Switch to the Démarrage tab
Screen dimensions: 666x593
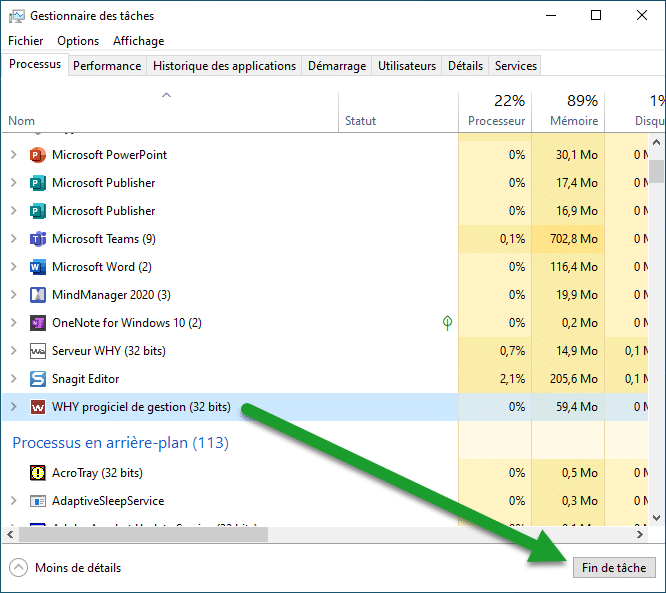click(x=337, y=66)
